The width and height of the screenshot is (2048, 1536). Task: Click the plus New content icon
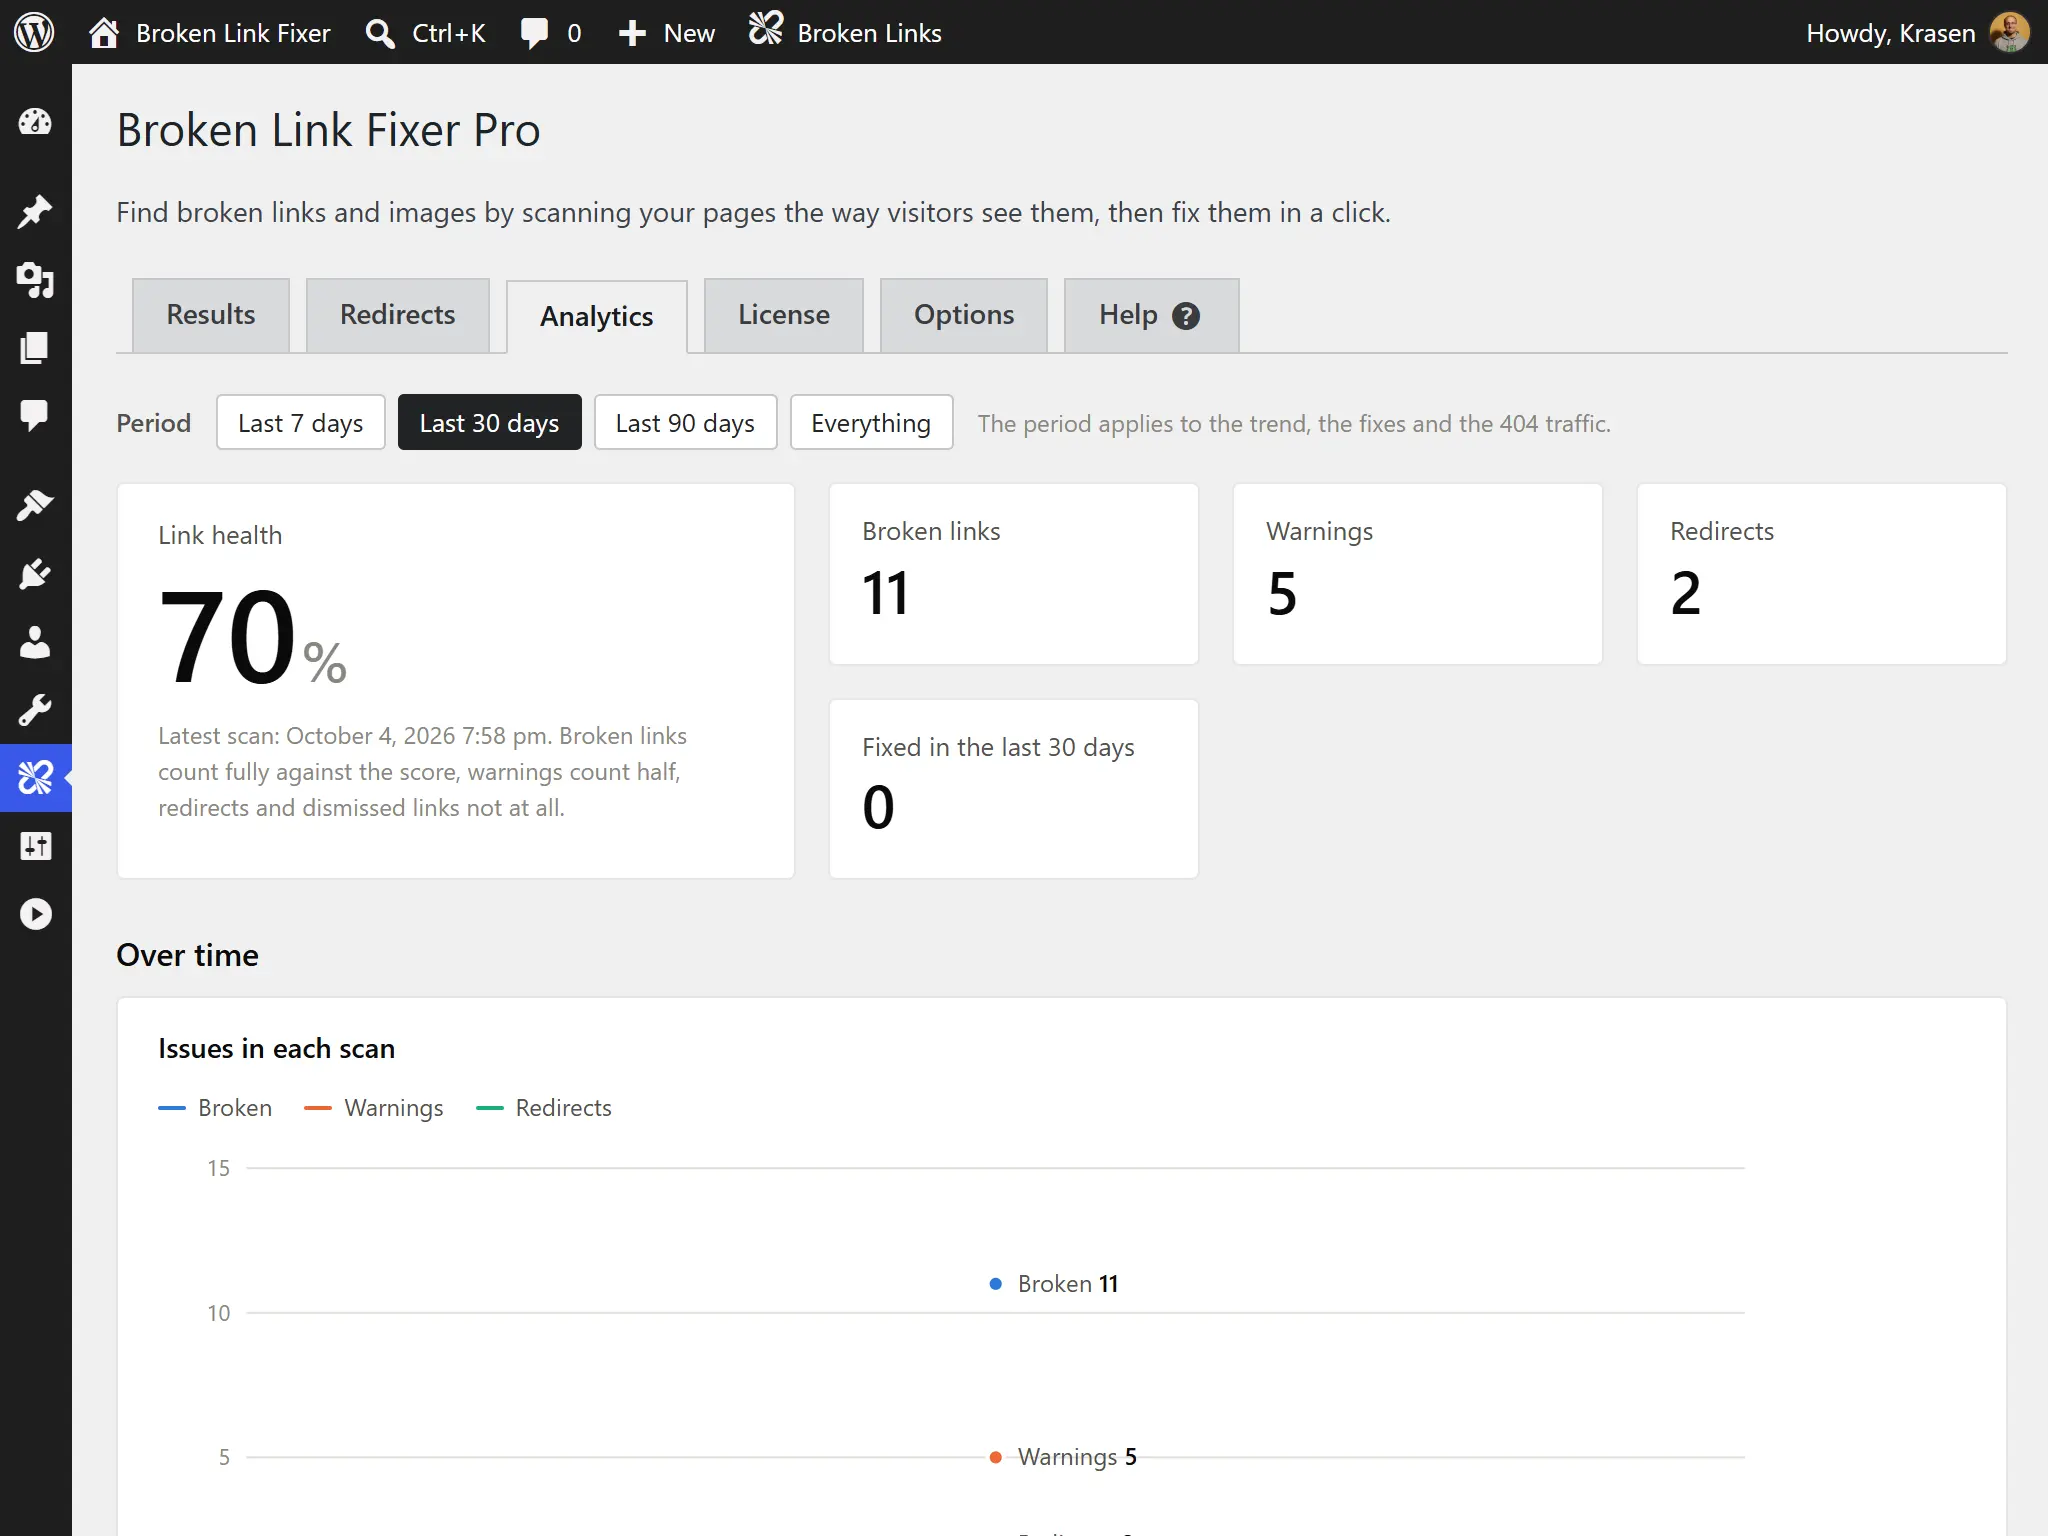[632, 33]
